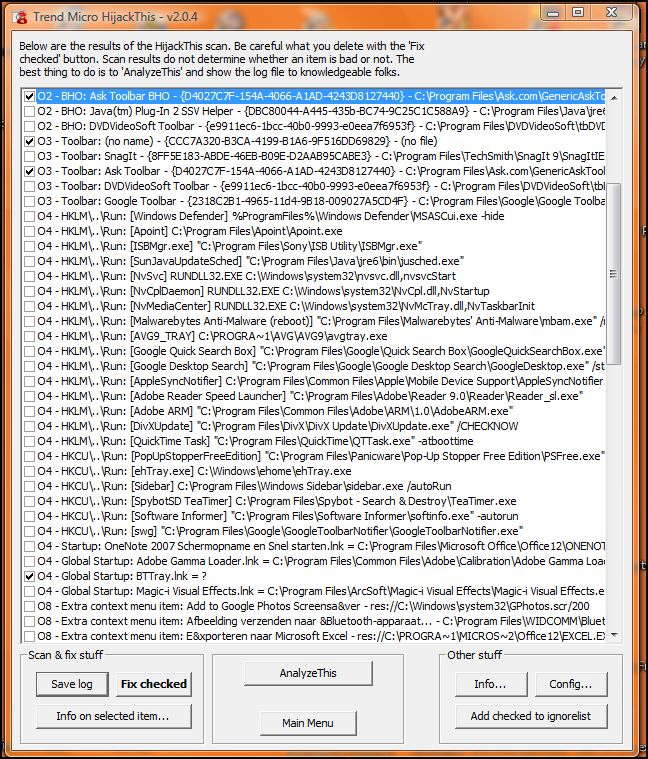The image size is (648, 759).
Task: Tick the Google Toolbar entry checkbox
Action: coord(30,201)
